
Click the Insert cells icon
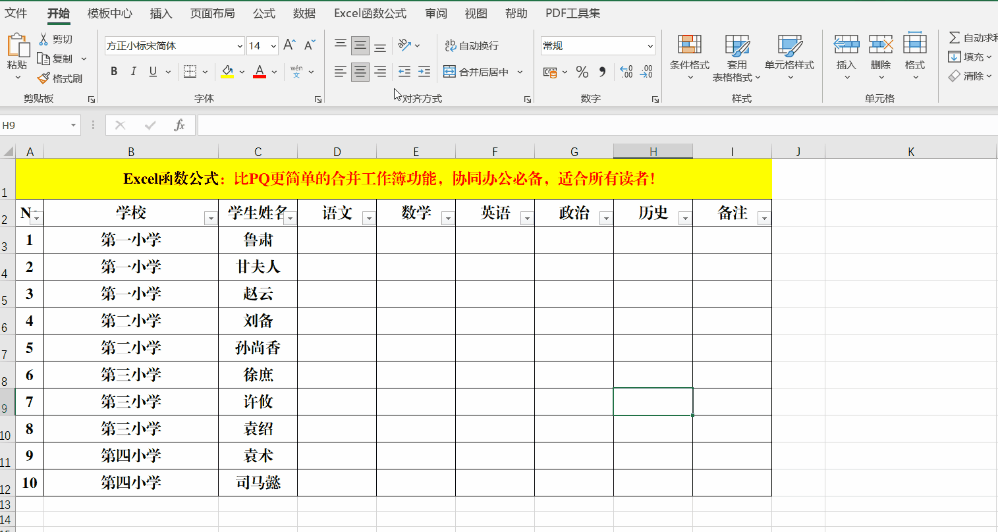pos(846,45)
